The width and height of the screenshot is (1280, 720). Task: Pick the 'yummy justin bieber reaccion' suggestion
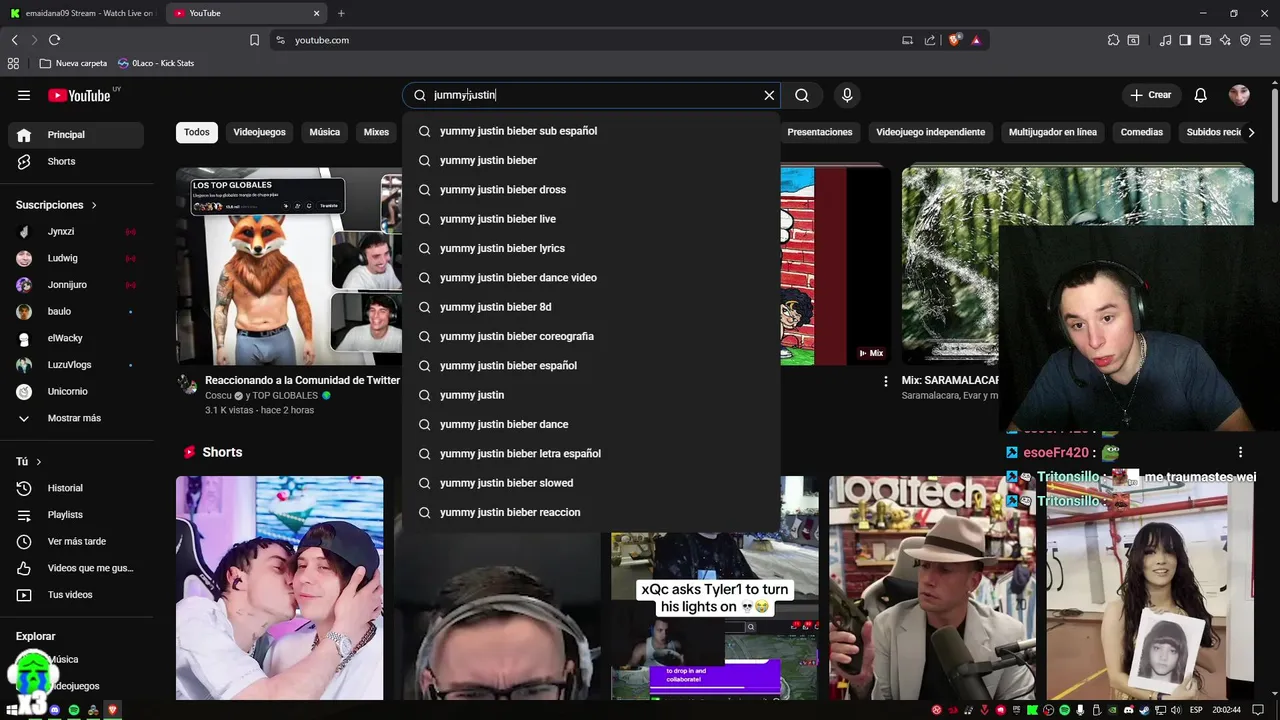(591, 512)
